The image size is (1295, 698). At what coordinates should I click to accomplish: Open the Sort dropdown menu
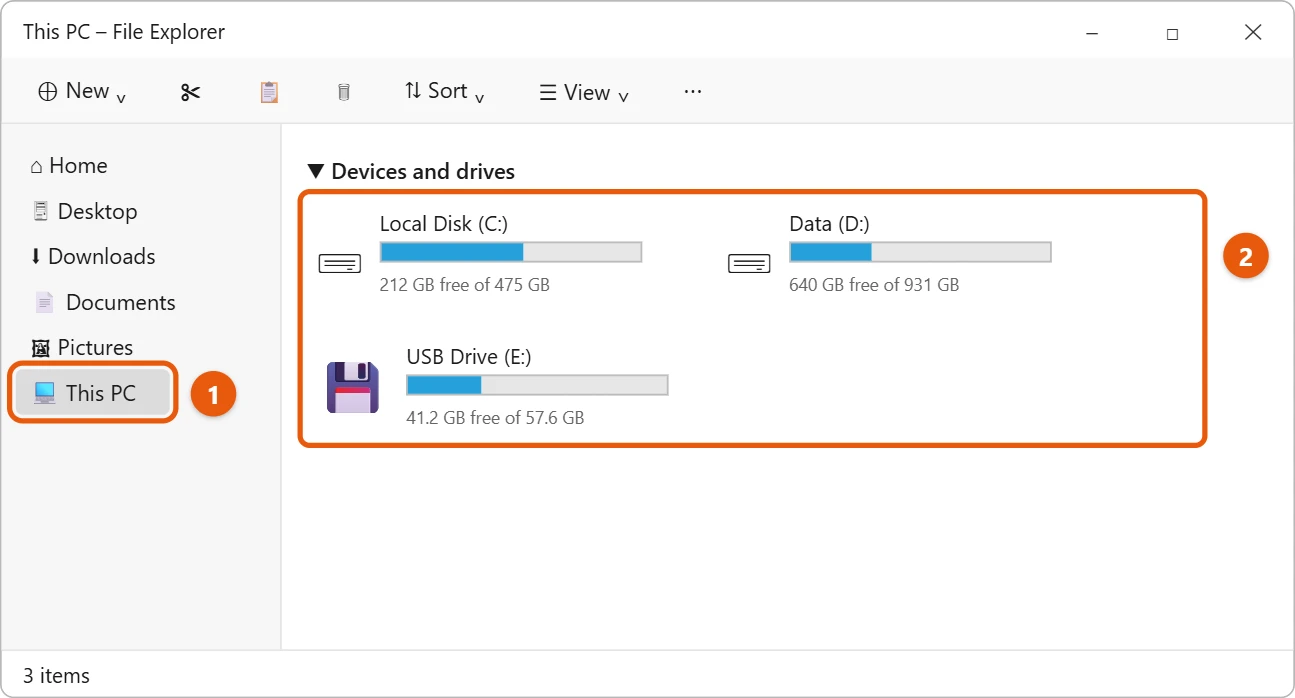click(x=445, y=92)
